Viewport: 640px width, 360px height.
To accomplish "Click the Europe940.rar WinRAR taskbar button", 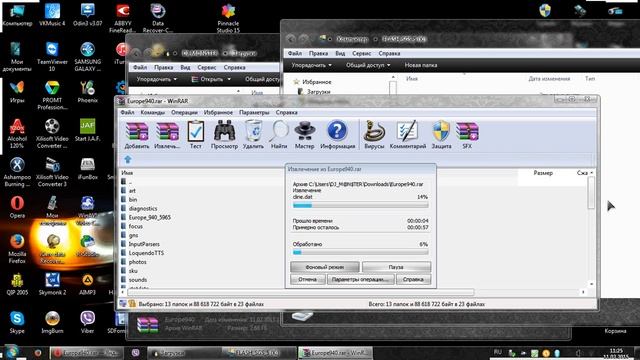I will 335,353.
